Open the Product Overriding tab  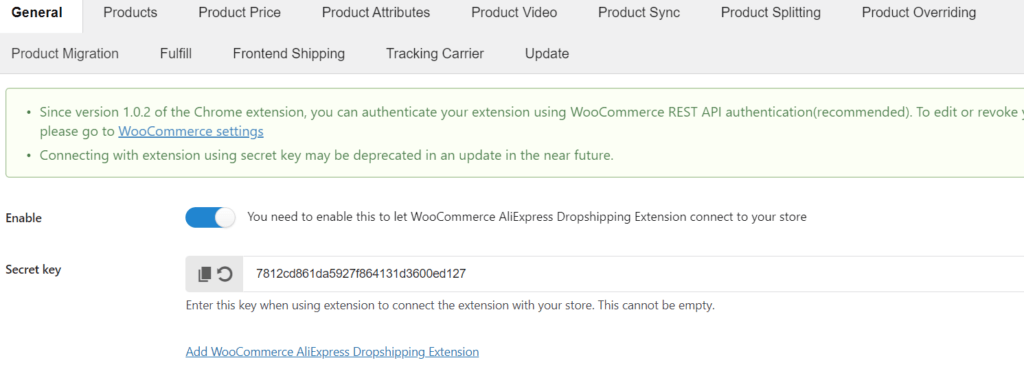pyautogui.click(x=919, y=12)
